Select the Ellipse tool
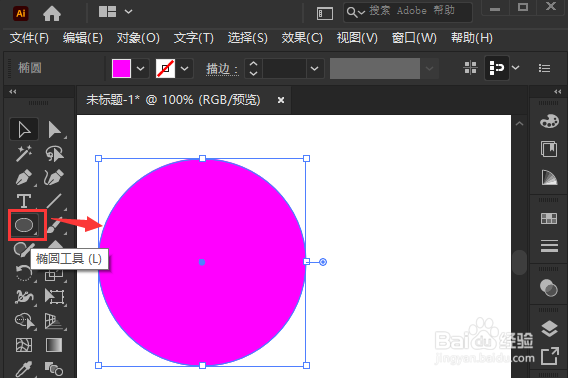Screen dimensions: 568x378 (24, 225)
